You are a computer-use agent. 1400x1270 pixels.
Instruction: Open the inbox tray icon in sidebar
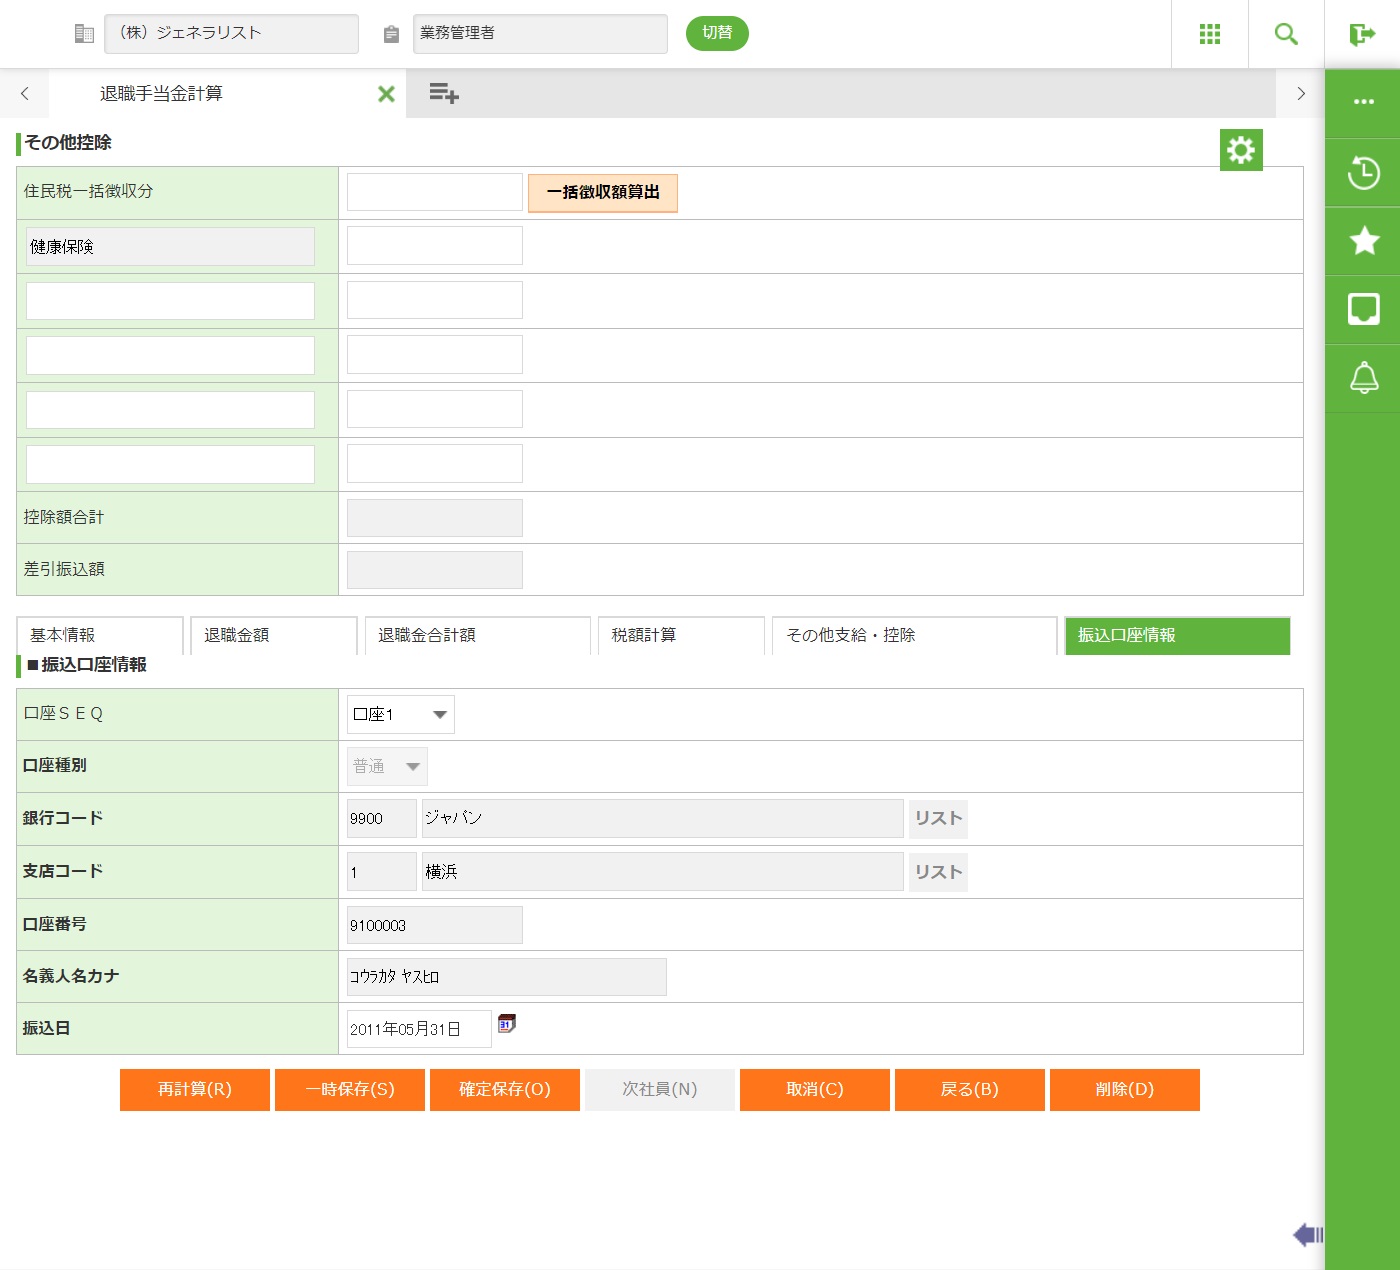pyautogui.click(x=1363, y=309)
